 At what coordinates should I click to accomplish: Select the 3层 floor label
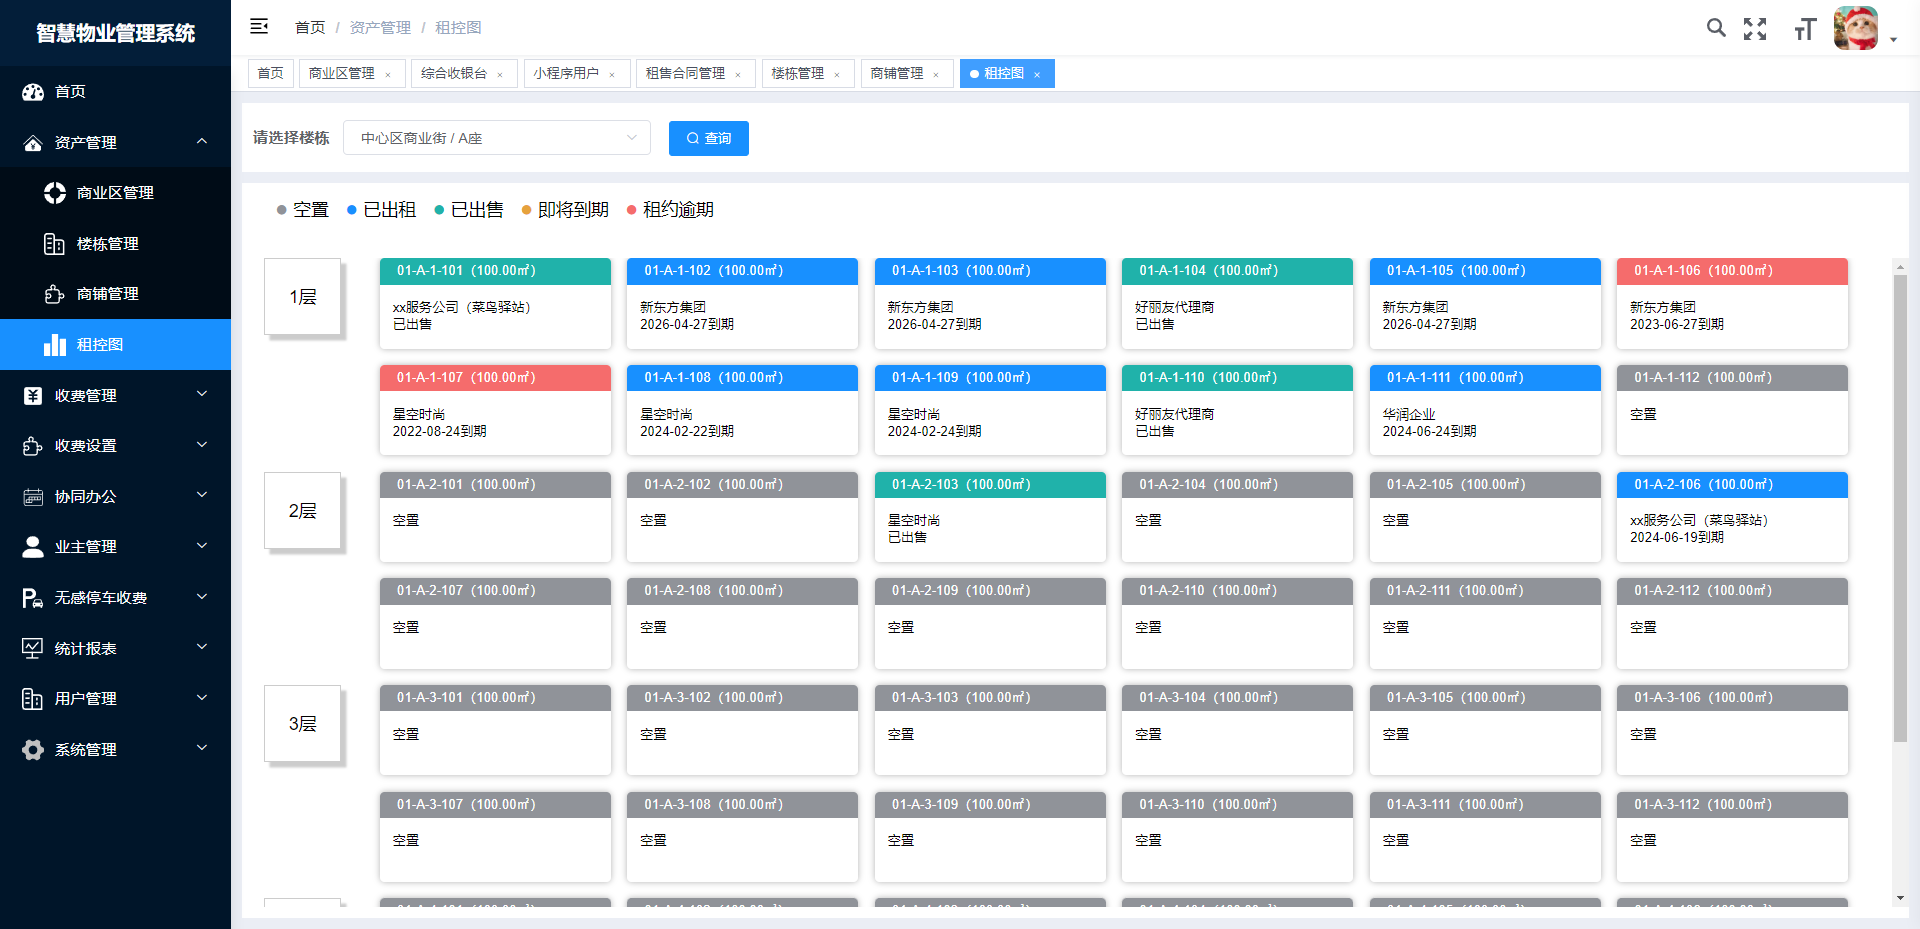click(303, 724)
